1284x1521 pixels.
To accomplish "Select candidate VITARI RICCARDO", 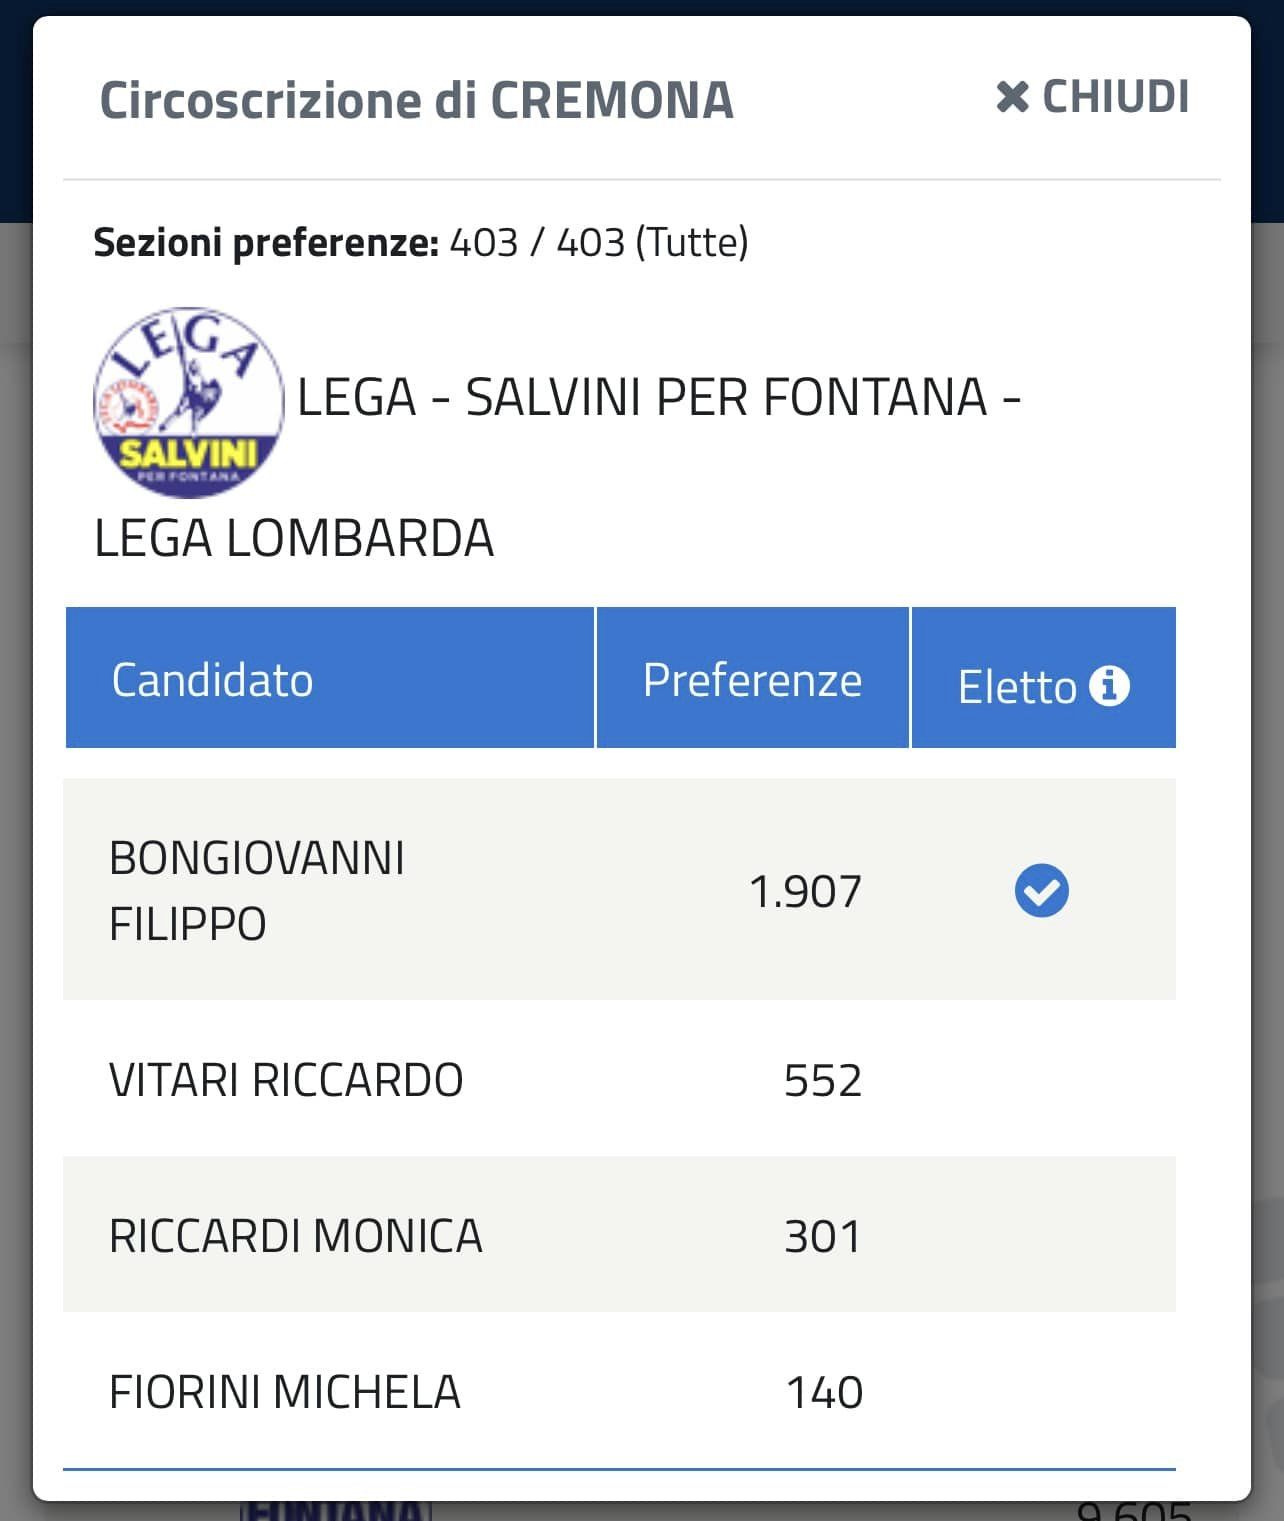I will coord(286,1080).
